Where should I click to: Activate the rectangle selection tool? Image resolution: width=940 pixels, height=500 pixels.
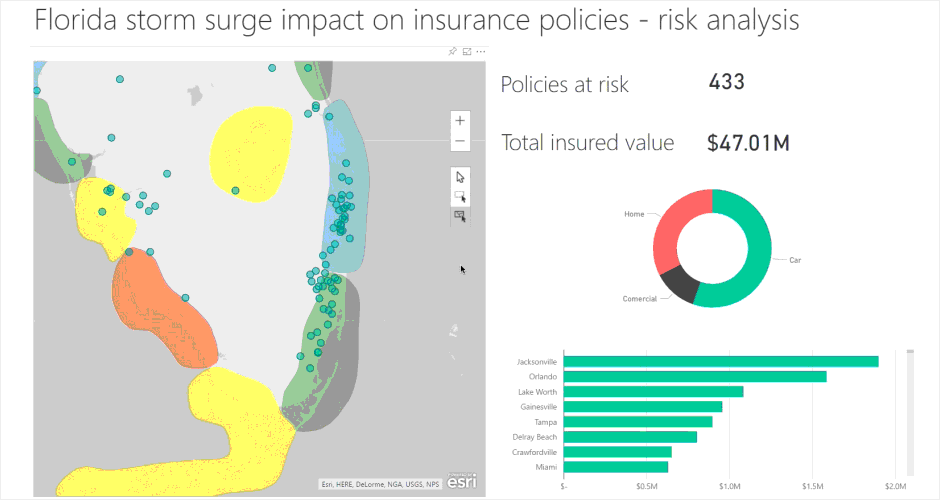tap(460, 197)
